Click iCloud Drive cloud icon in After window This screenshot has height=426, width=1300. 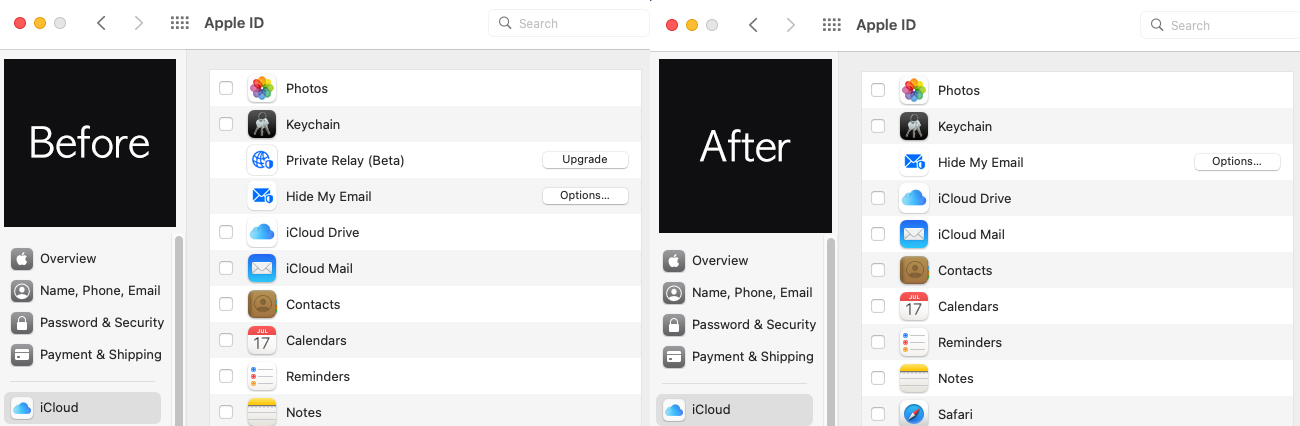pyautogui.click(x=914, y=198)
